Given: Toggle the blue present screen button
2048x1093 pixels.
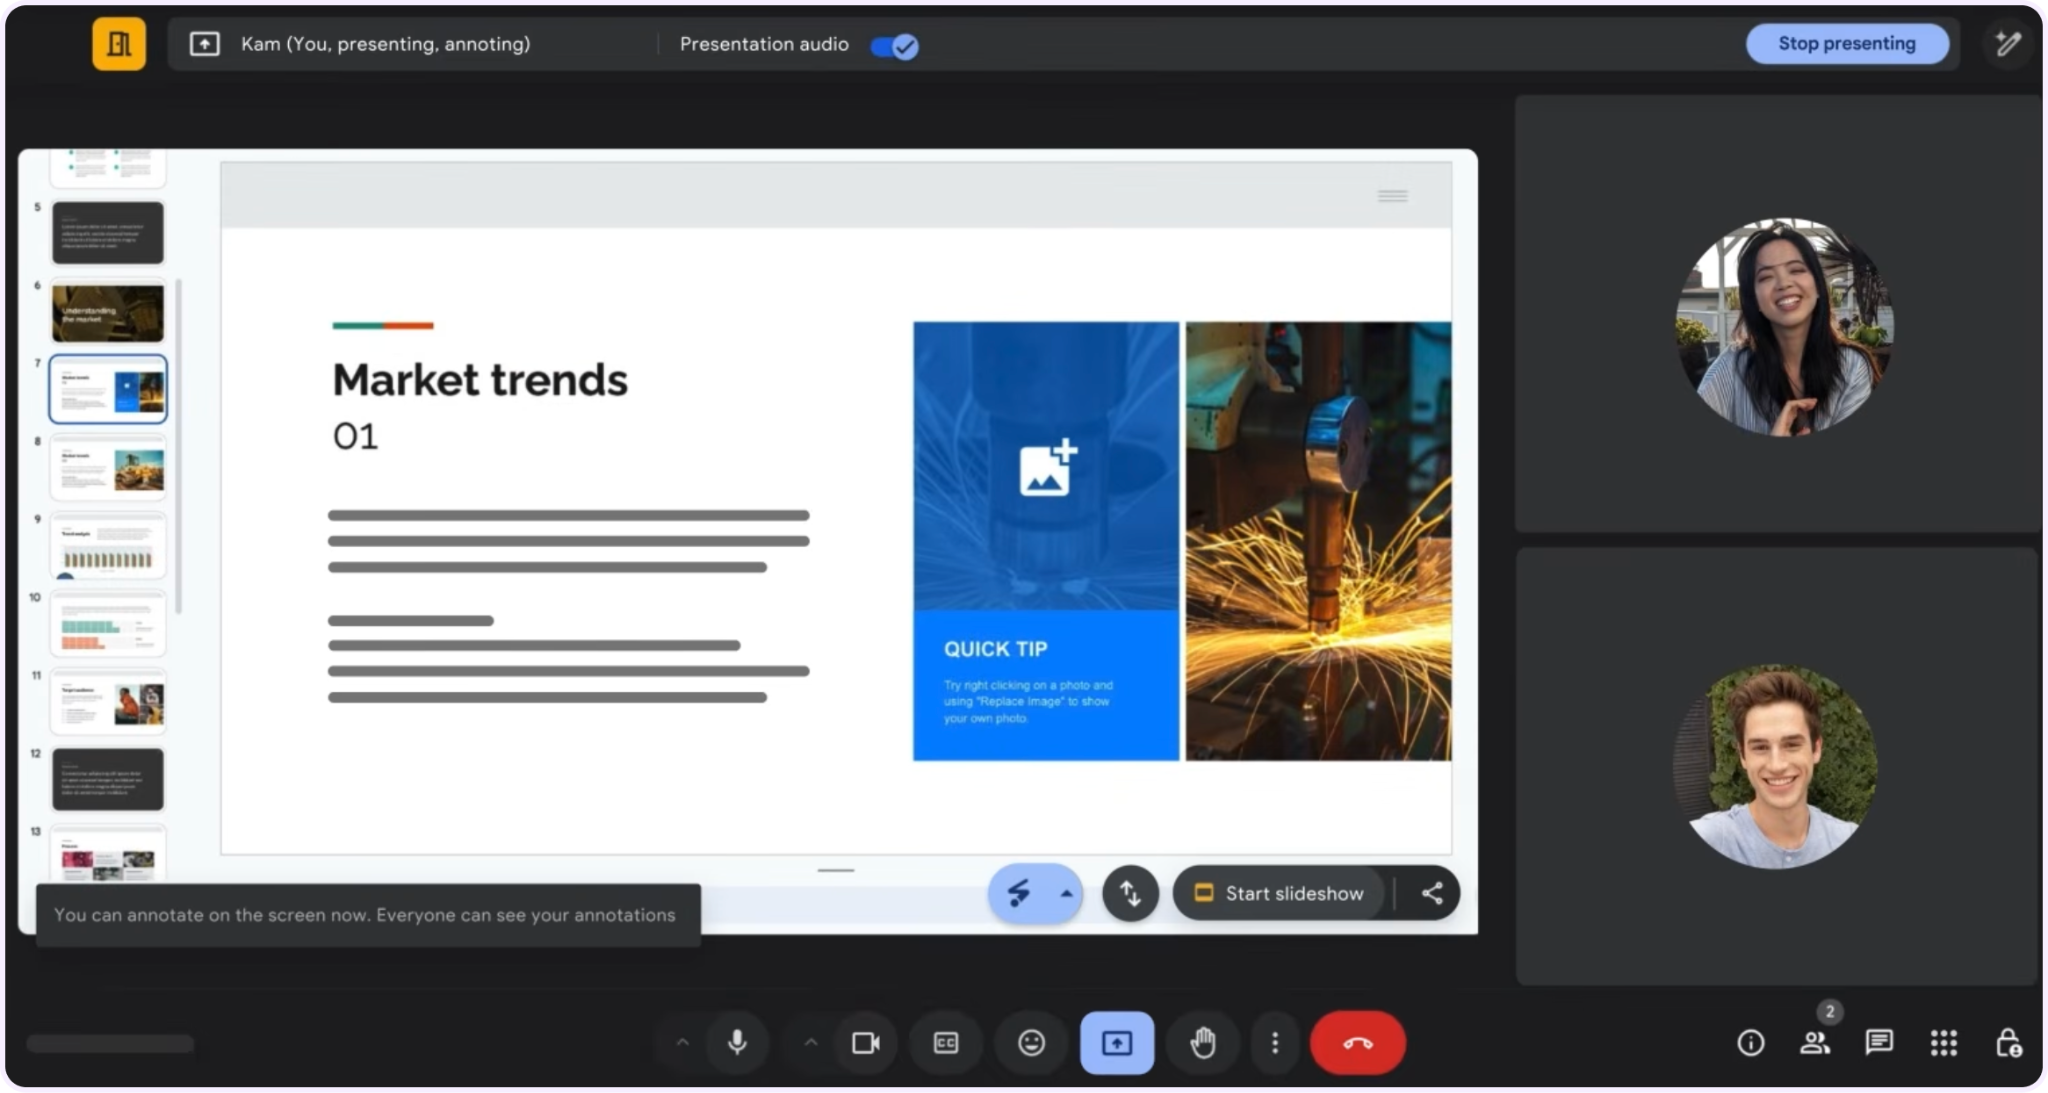Looking at the screenshot, I should click(1117, 1043).
